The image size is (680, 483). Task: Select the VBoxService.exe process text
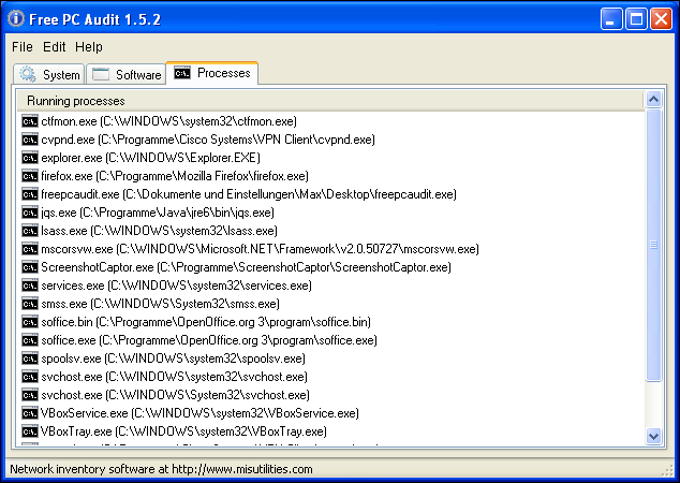200,413
